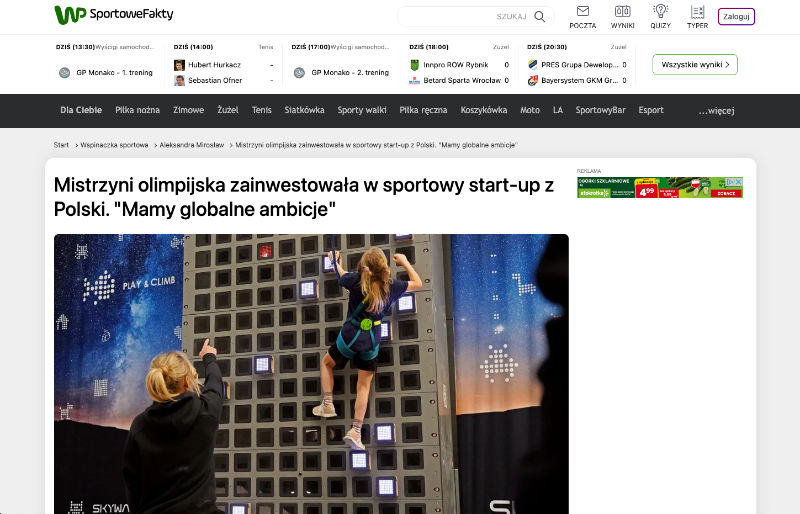The height and width of the screenshot is (514, 800).
Task: Click Hubert Hurkacz player photo
Action: (179, 65)
